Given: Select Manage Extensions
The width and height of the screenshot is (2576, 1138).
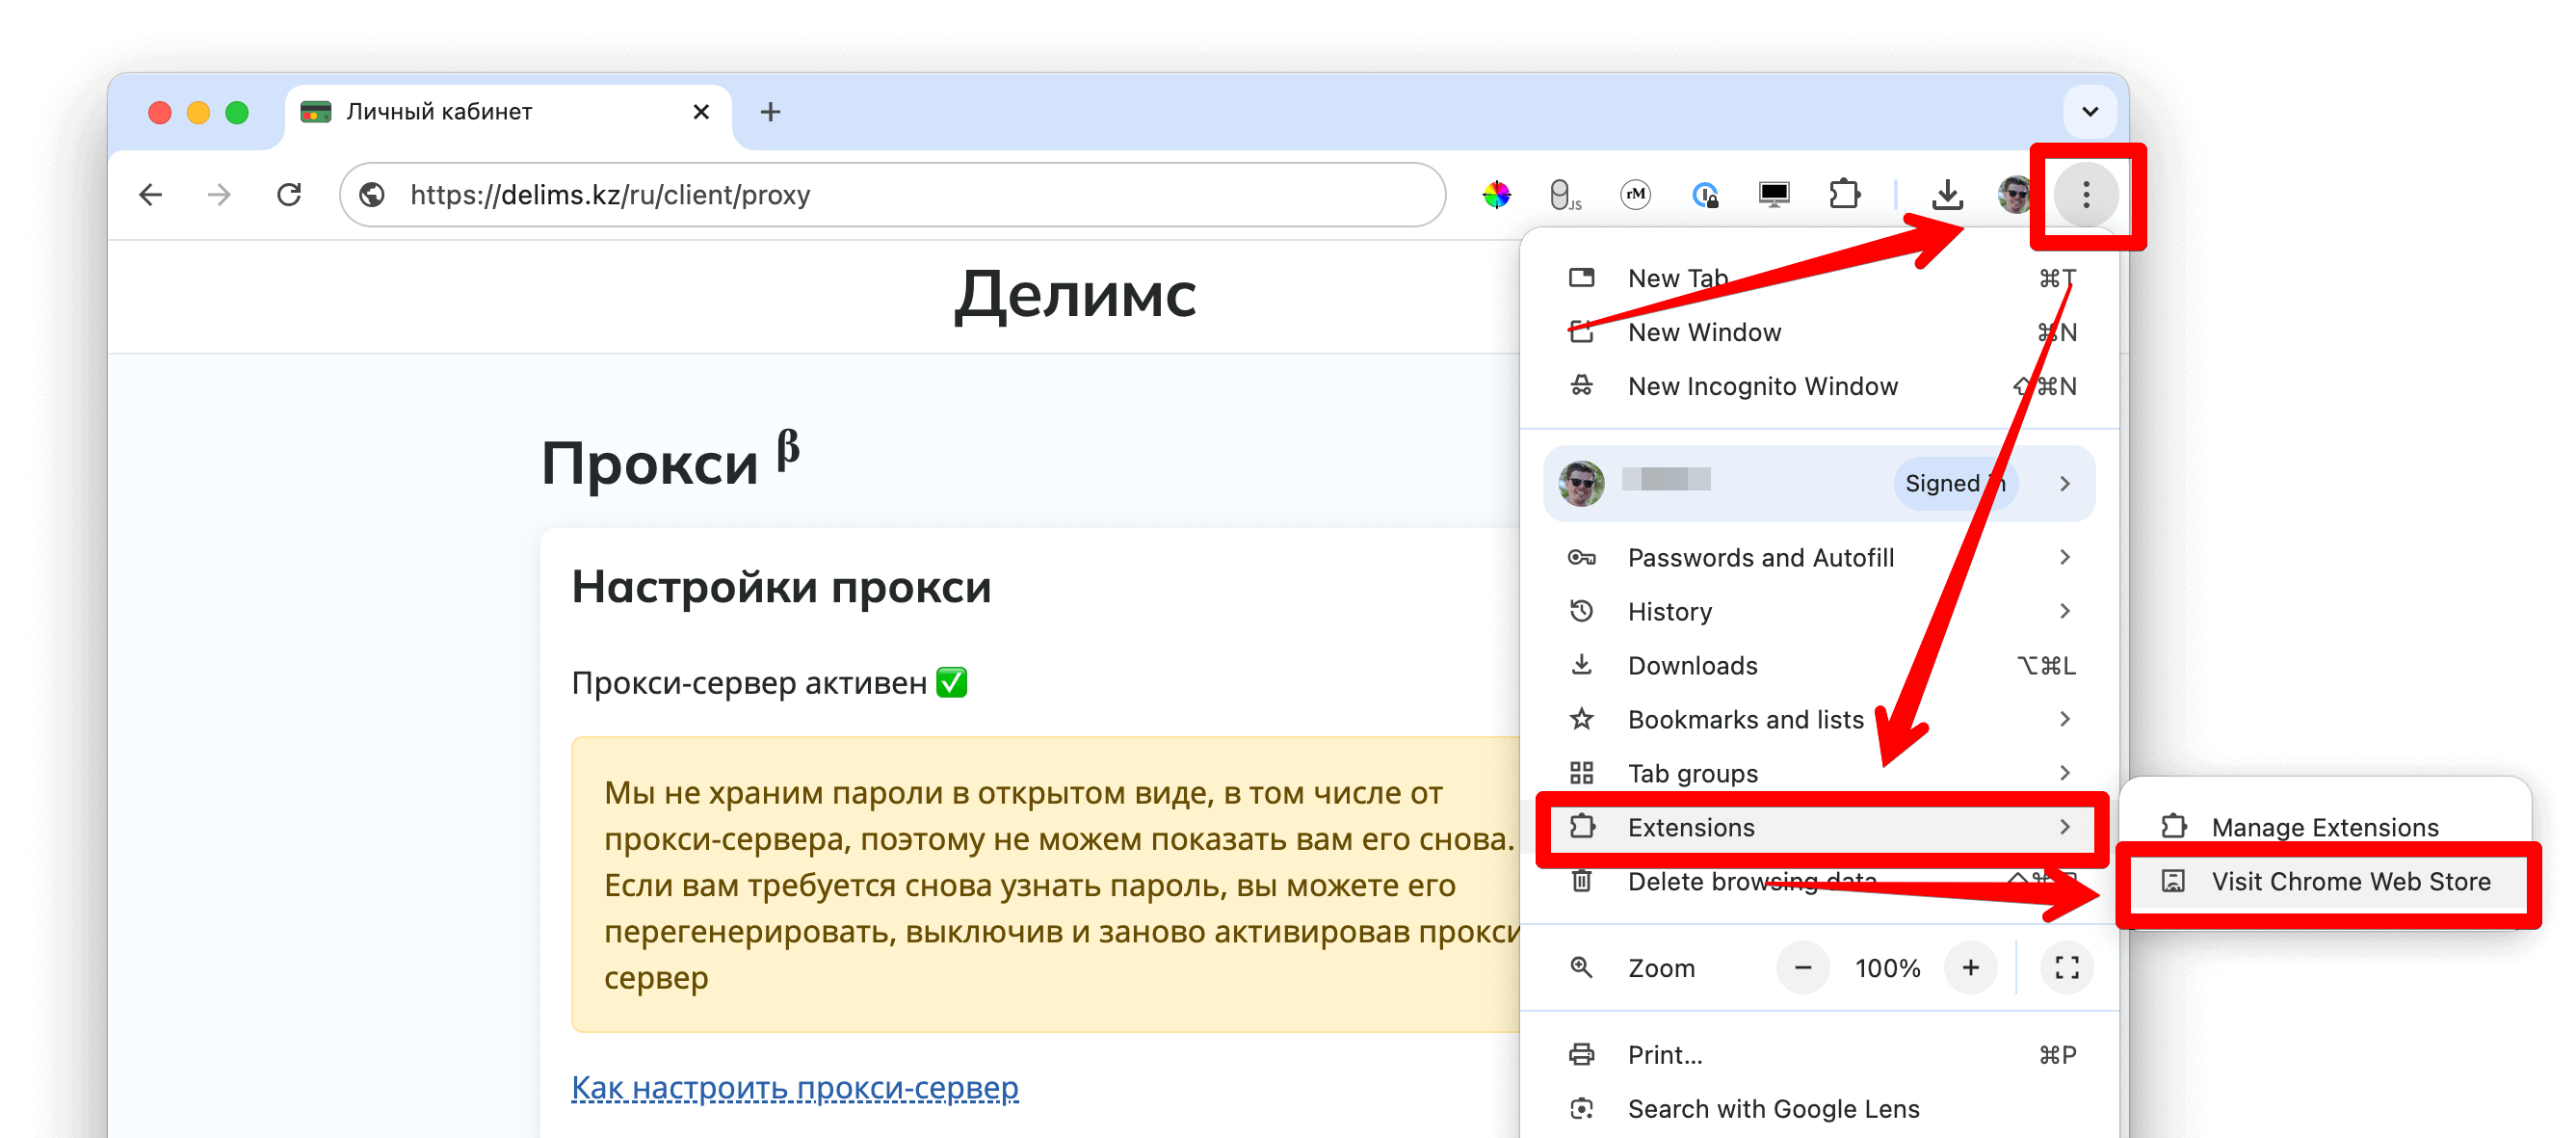Looking at the screenshot, I should 2325,827.
